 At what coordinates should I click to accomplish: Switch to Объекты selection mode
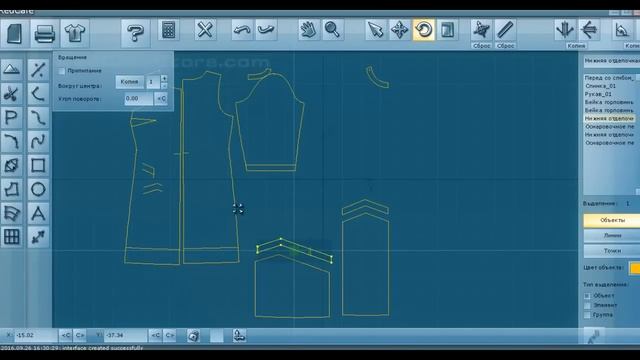pyautogui.click(x=612, y=220)
